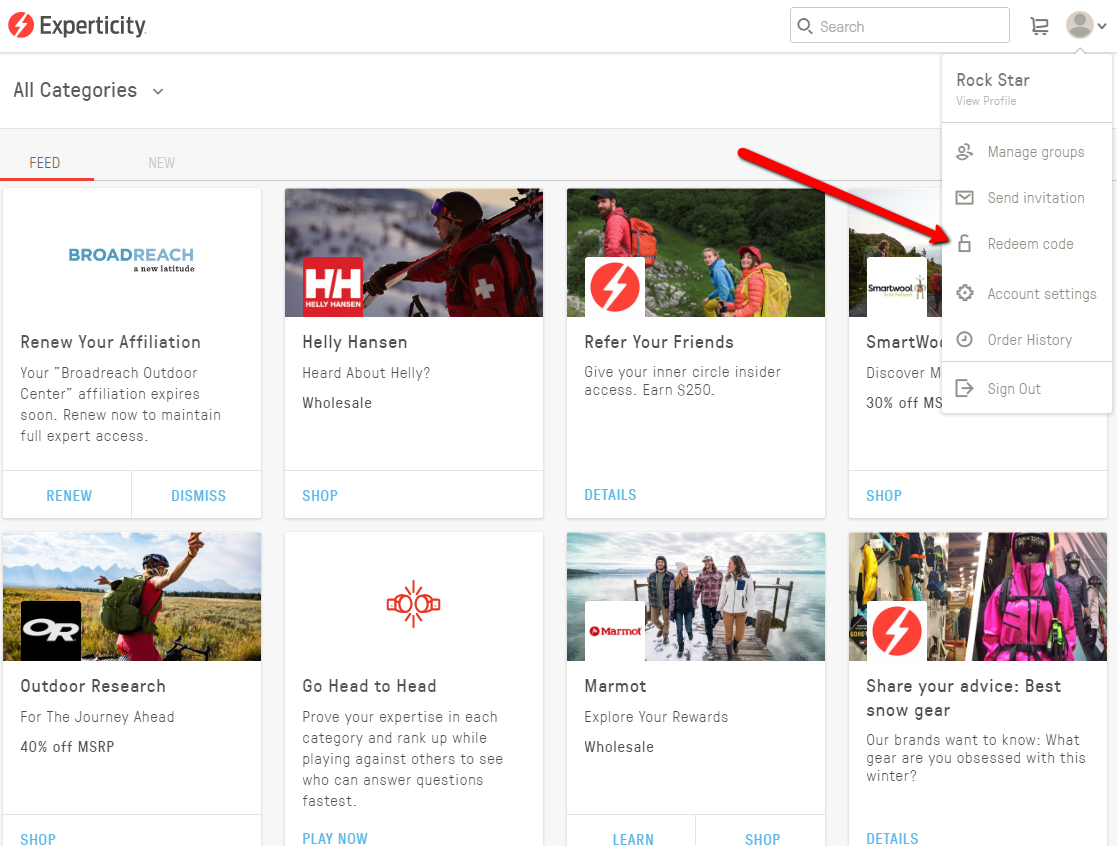Click PLAY NOW on Go Head to Head

pos(335,838)
